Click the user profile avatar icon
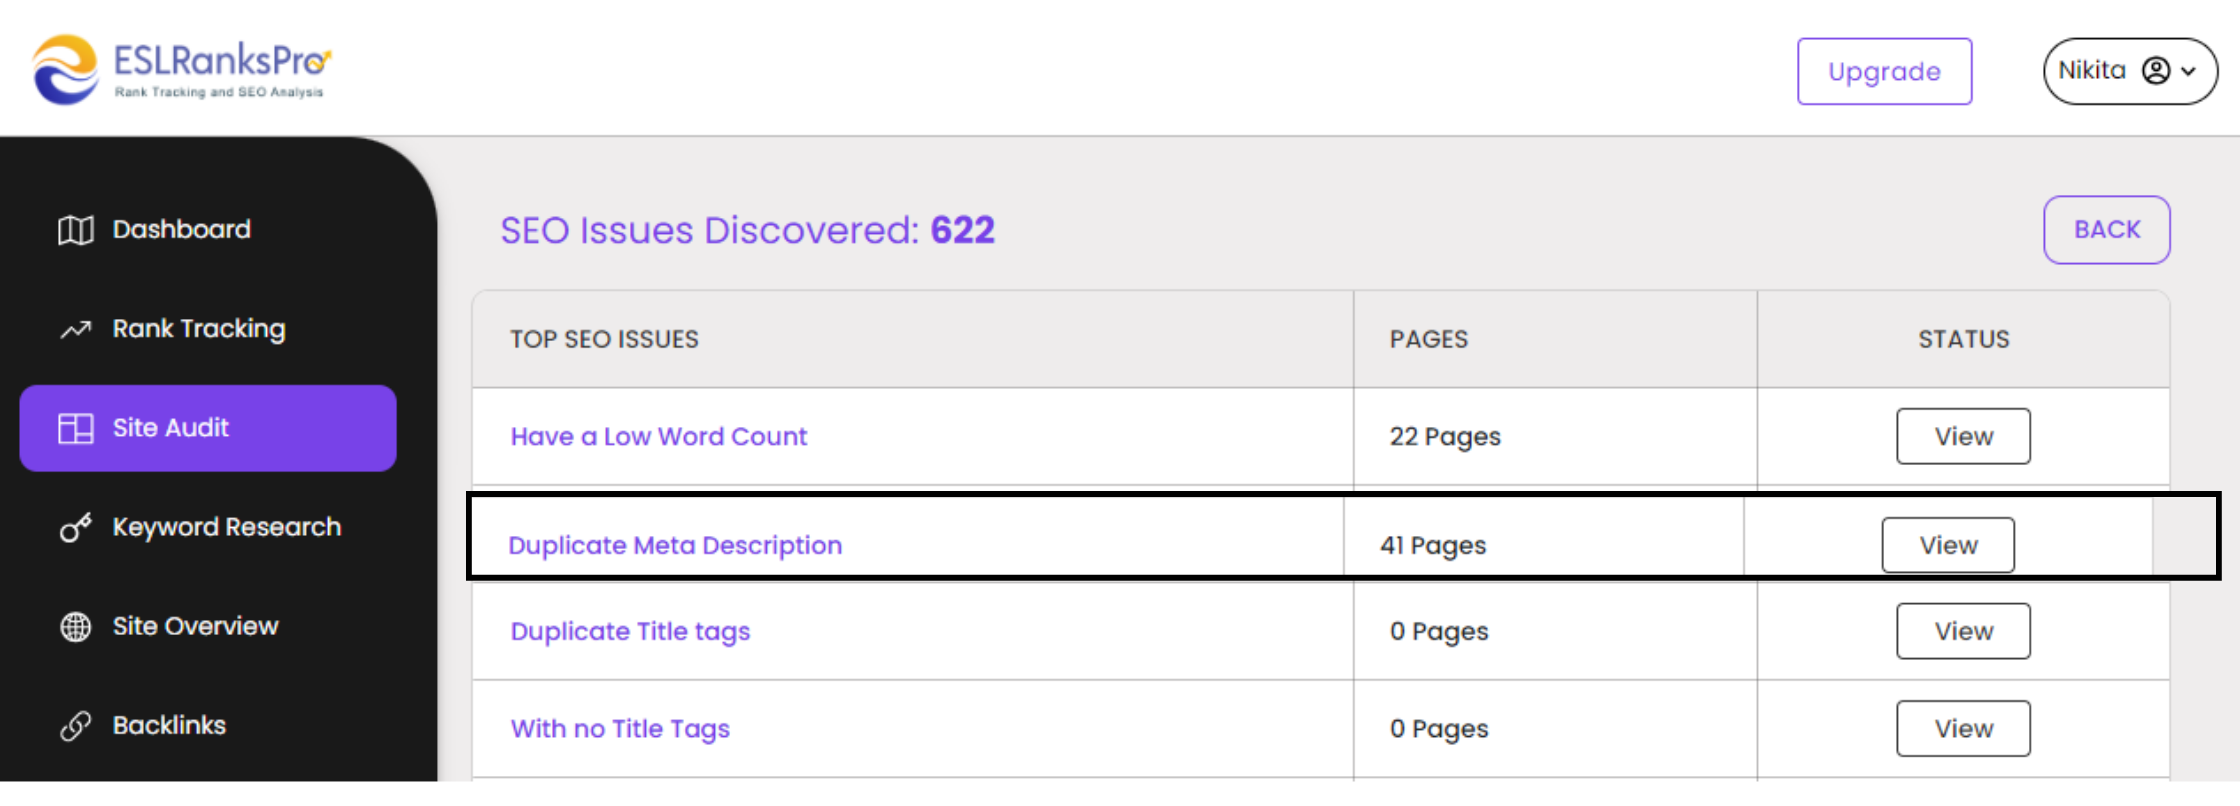This screenshot has width=2240, height=806. tap(2156, 71)
